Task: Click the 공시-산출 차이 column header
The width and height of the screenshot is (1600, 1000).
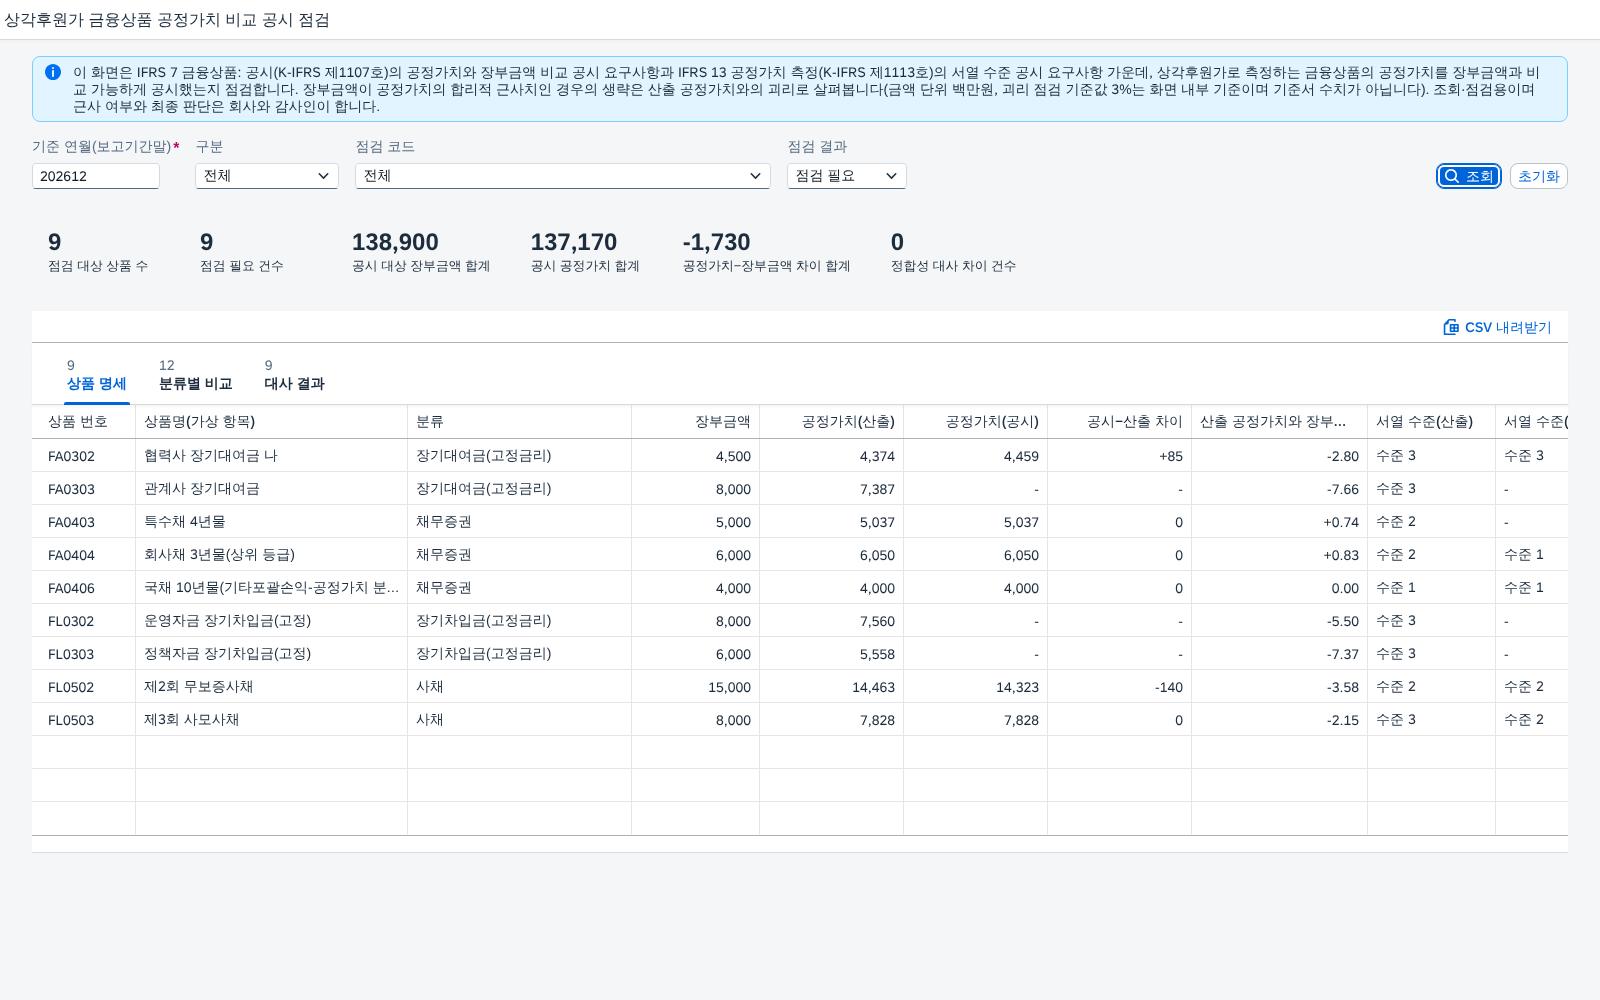Action: pos(1120,422)
